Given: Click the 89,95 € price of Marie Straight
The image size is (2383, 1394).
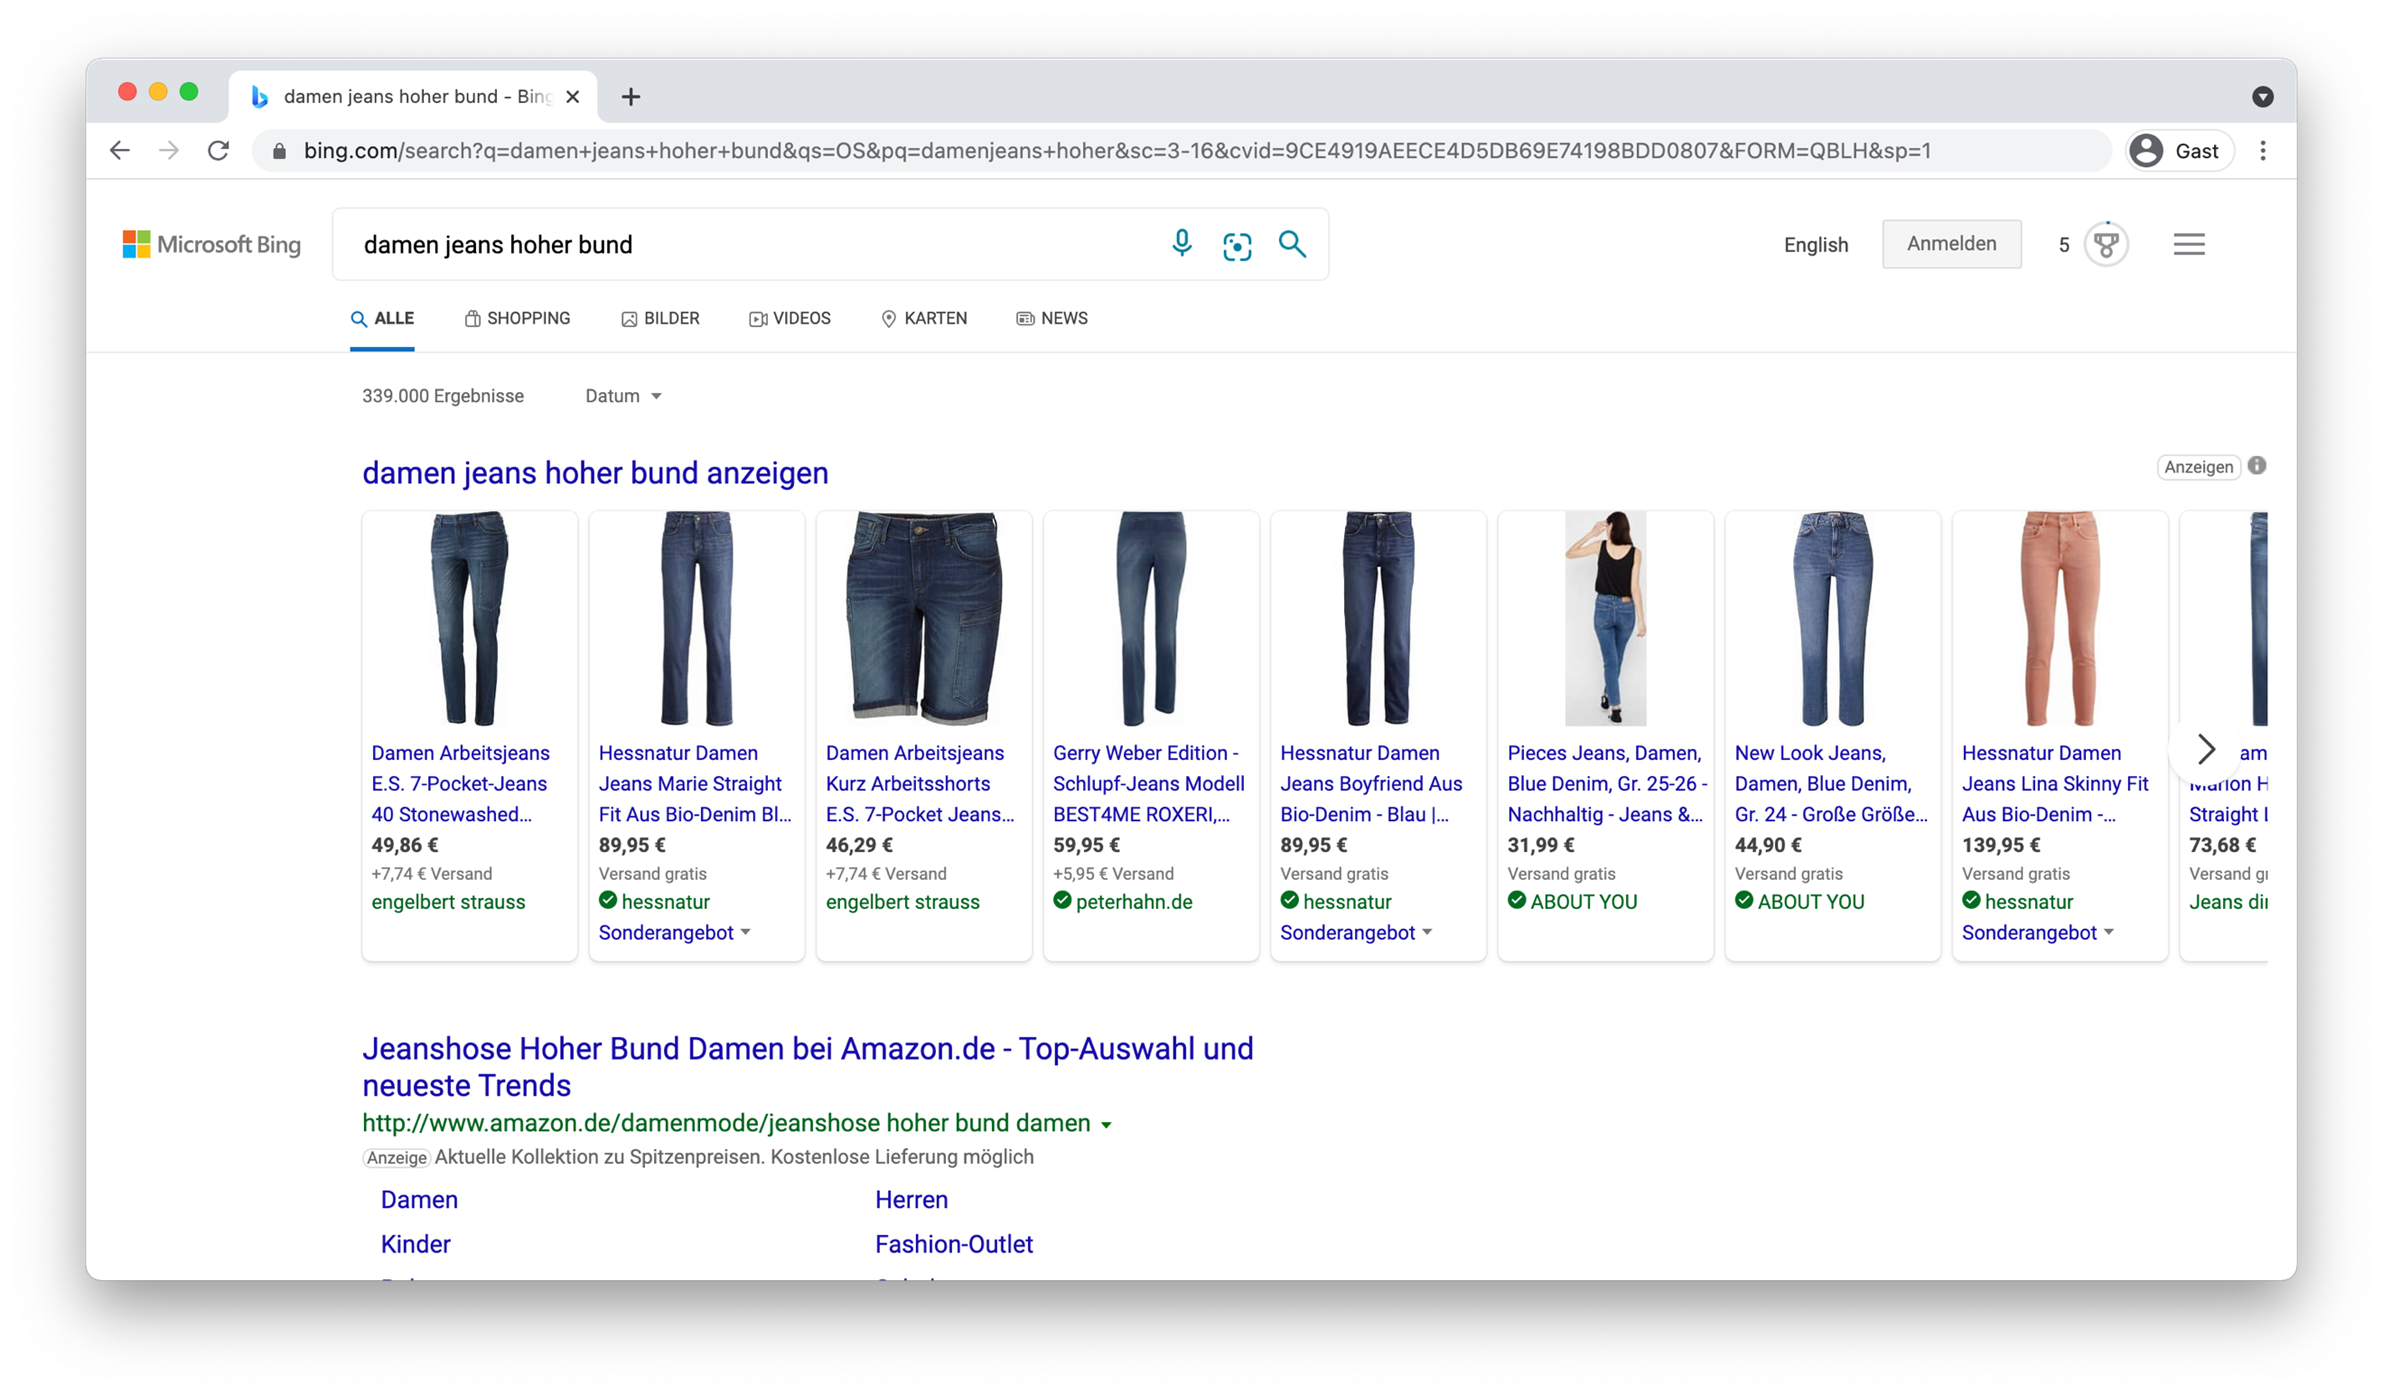Looking at the screenshot, I should coord(632,845).
